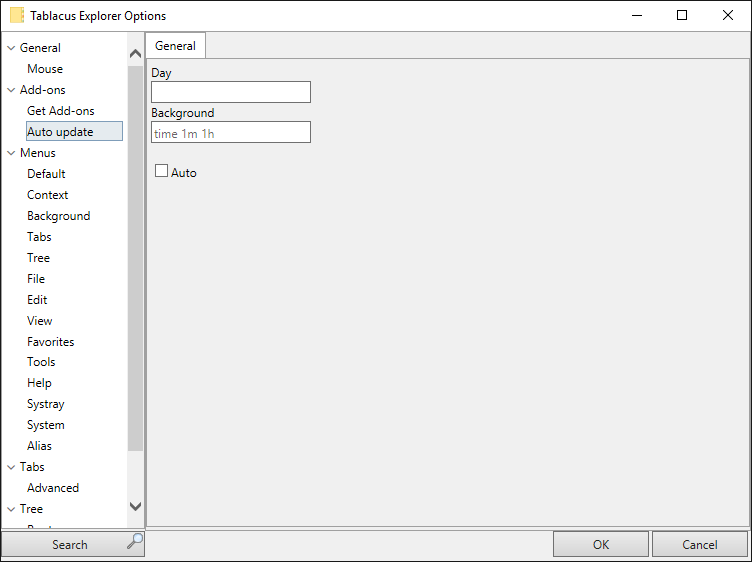Open the Tools menu settings

41,362
